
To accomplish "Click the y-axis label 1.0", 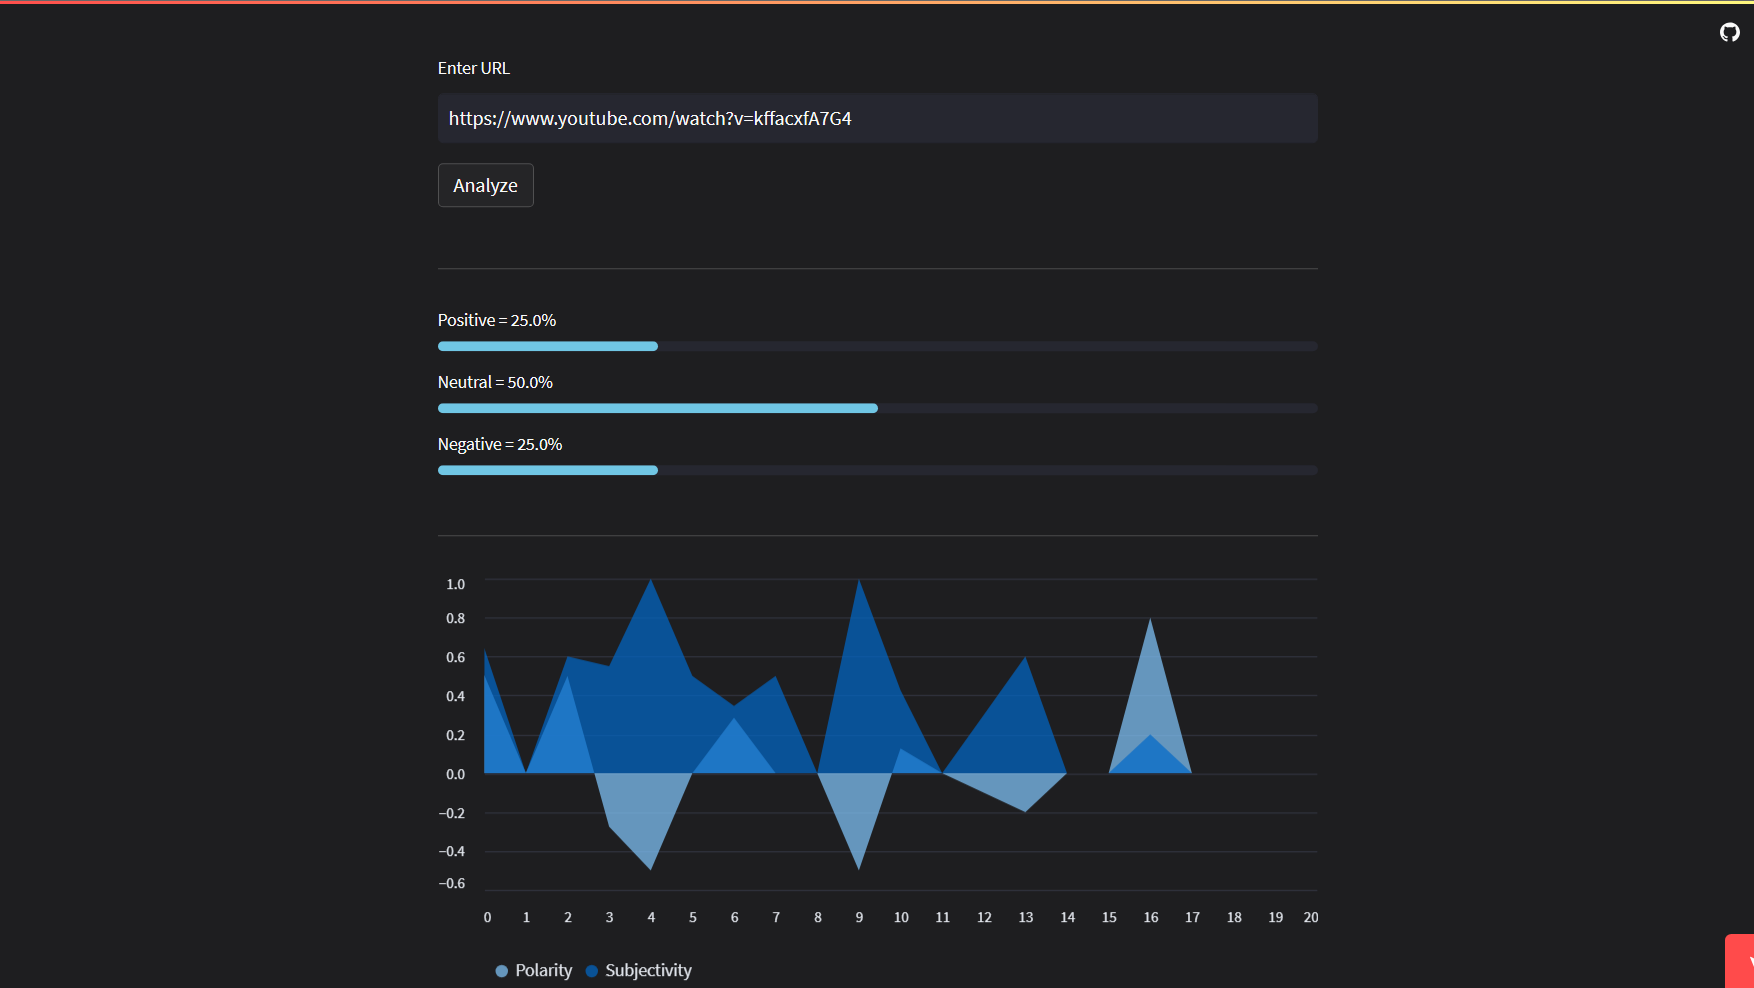I will (x=455, y=584).
